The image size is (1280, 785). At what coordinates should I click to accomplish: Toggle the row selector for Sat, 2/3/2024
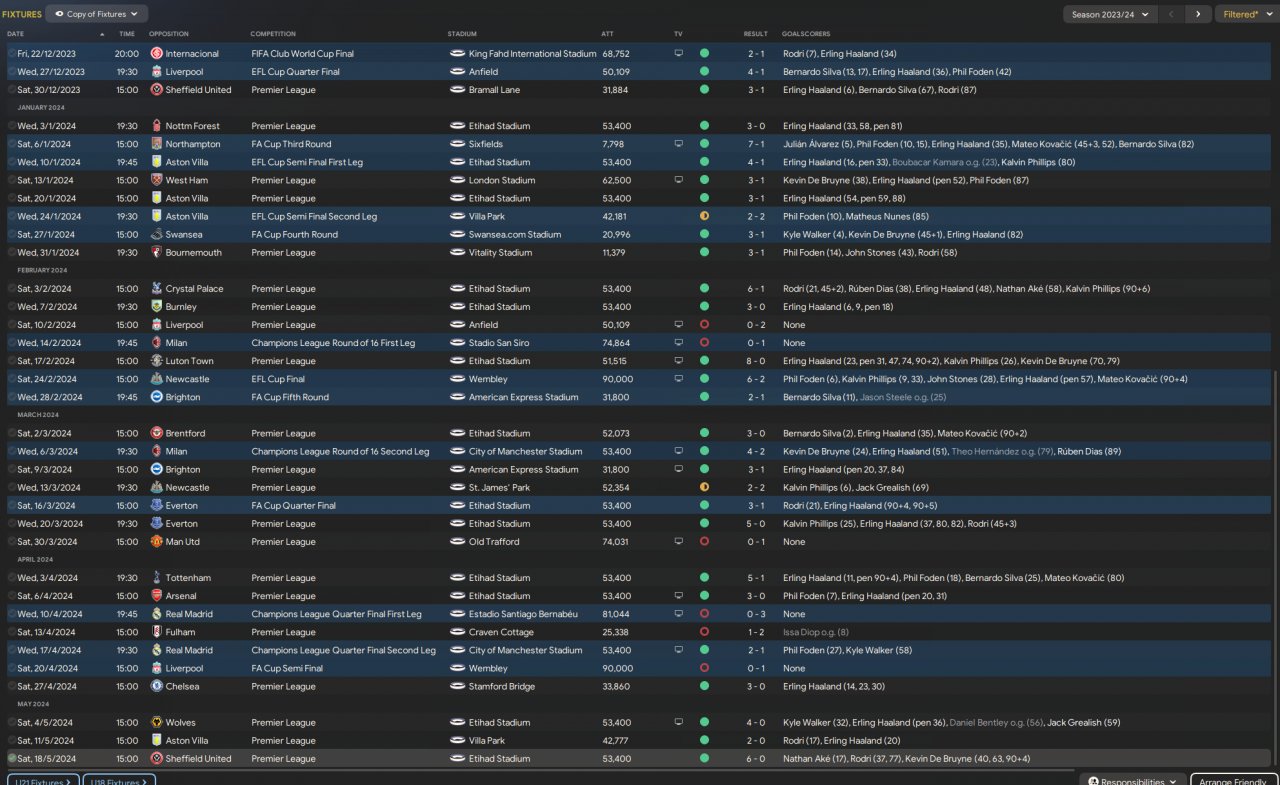click(x=11, y=434)
